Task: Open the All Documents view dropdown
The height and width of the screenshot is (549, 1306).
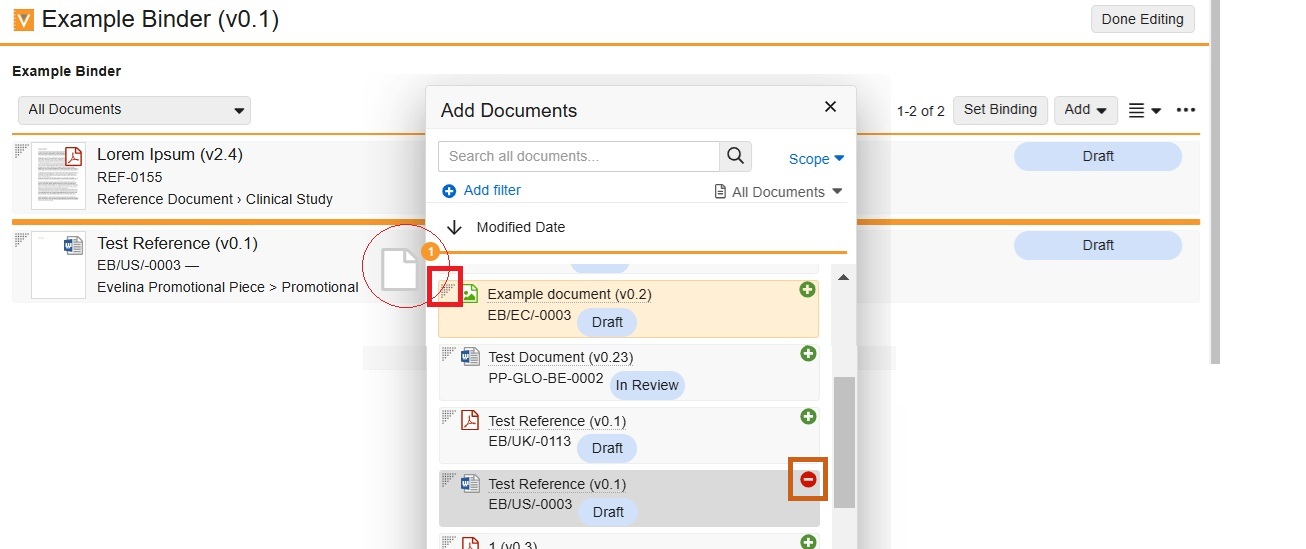Action: point(134,110)
